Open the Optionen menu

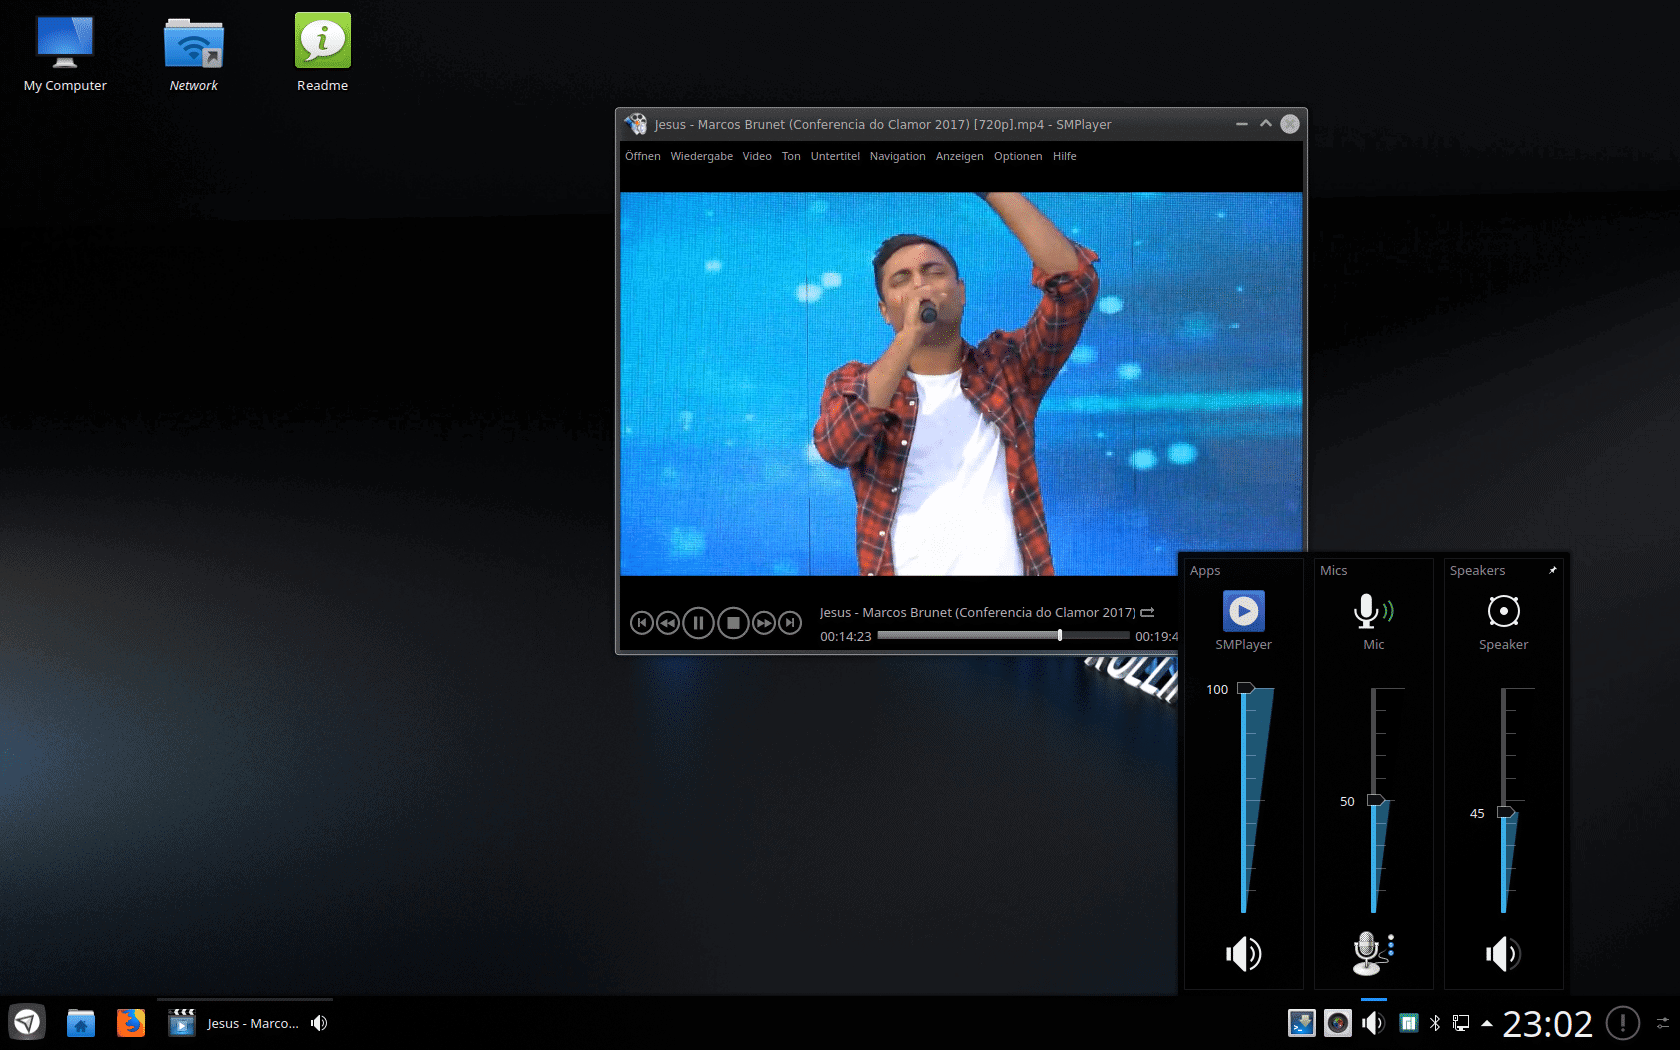click(1017, 156)
